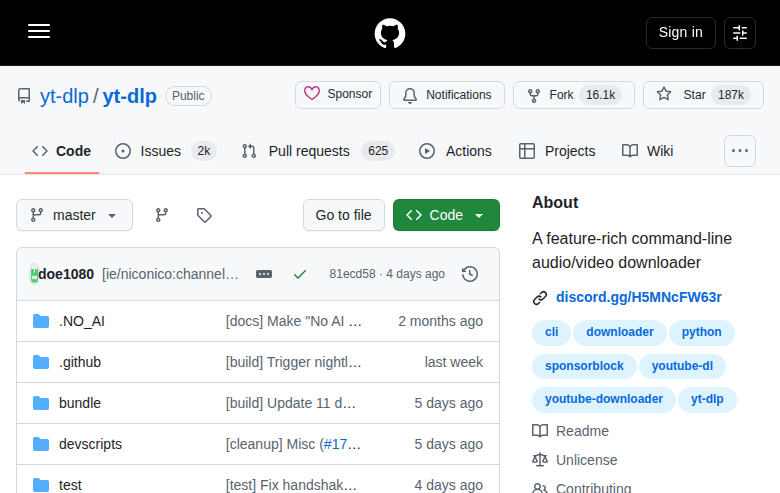Select the youtube-downloader topic tag
This screenshot has width=780, height=493.
604,399
